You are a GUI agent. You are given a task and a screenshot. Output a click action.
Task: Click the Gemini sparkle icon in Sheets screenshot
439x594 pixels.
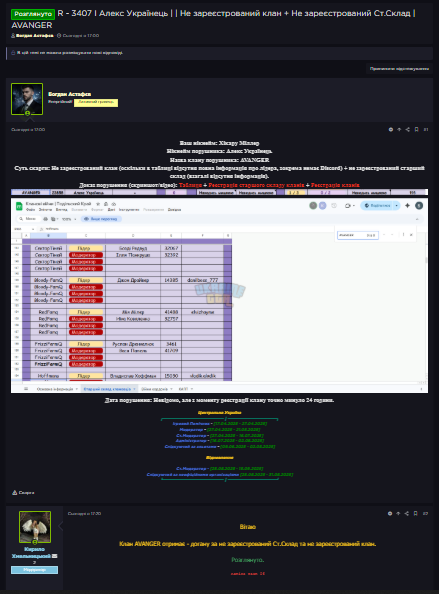click(408, 206)
